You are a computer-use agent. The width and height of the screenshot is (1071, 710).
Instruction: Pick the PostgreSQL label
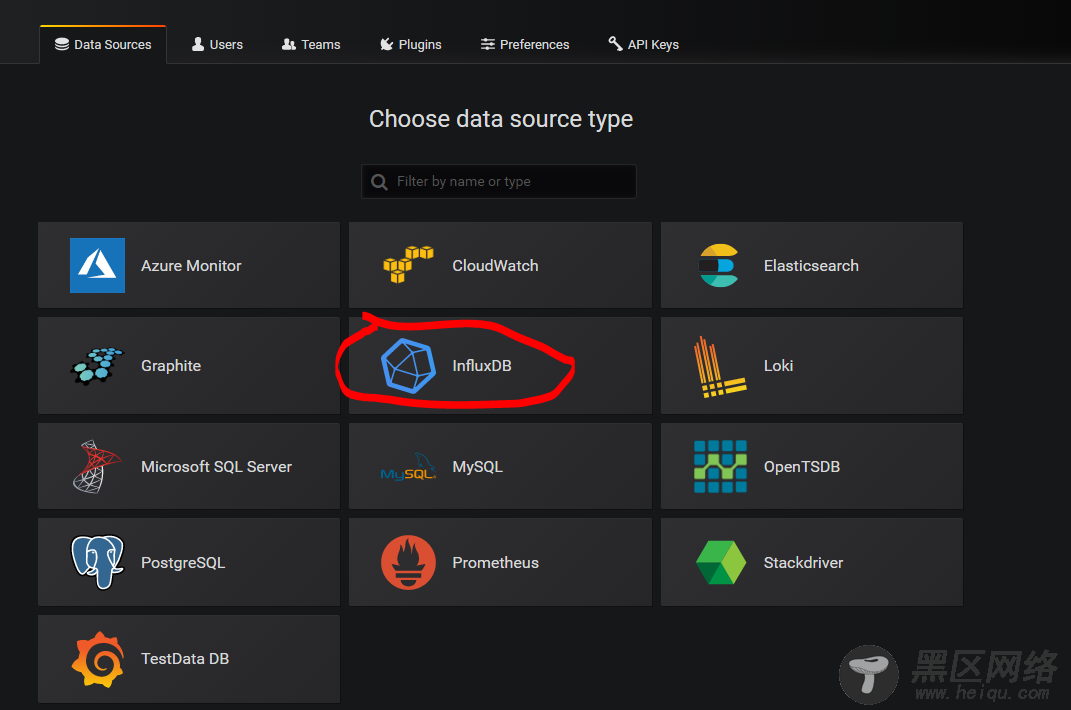[x=183, y=563]
